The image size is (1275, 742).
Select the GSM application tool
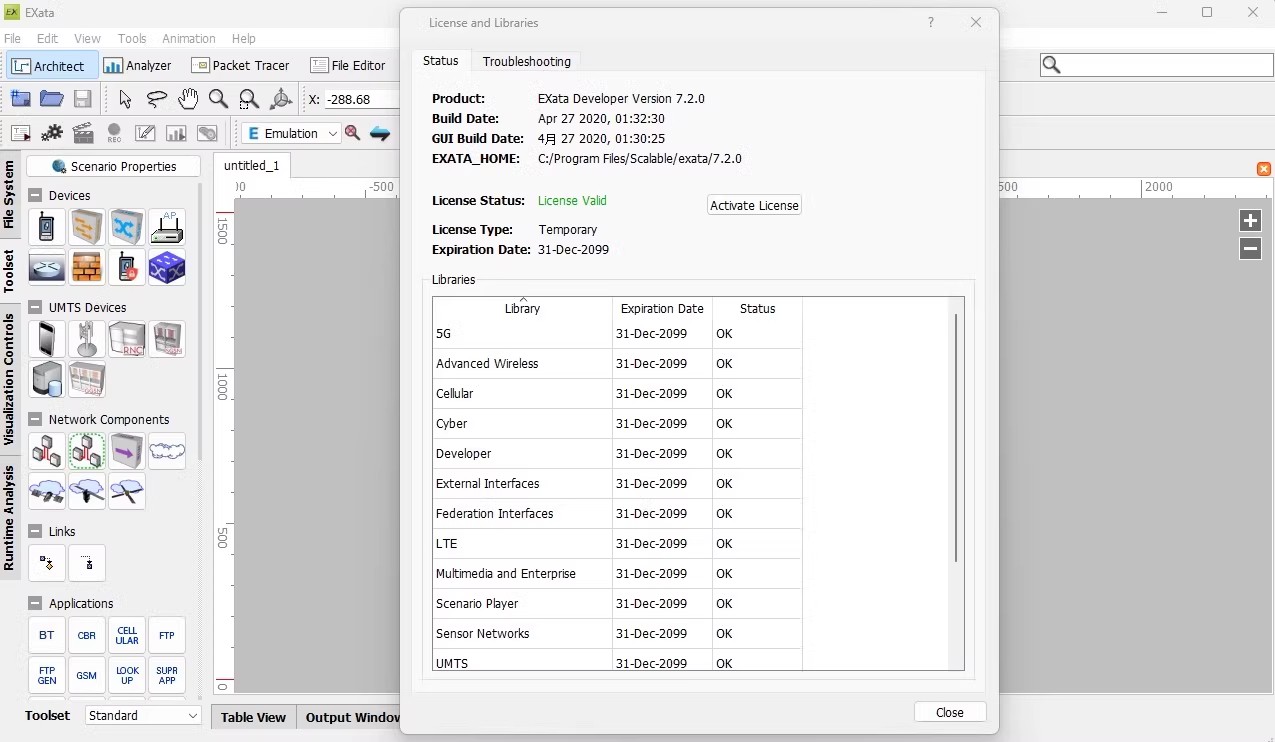tap(87, 675)
